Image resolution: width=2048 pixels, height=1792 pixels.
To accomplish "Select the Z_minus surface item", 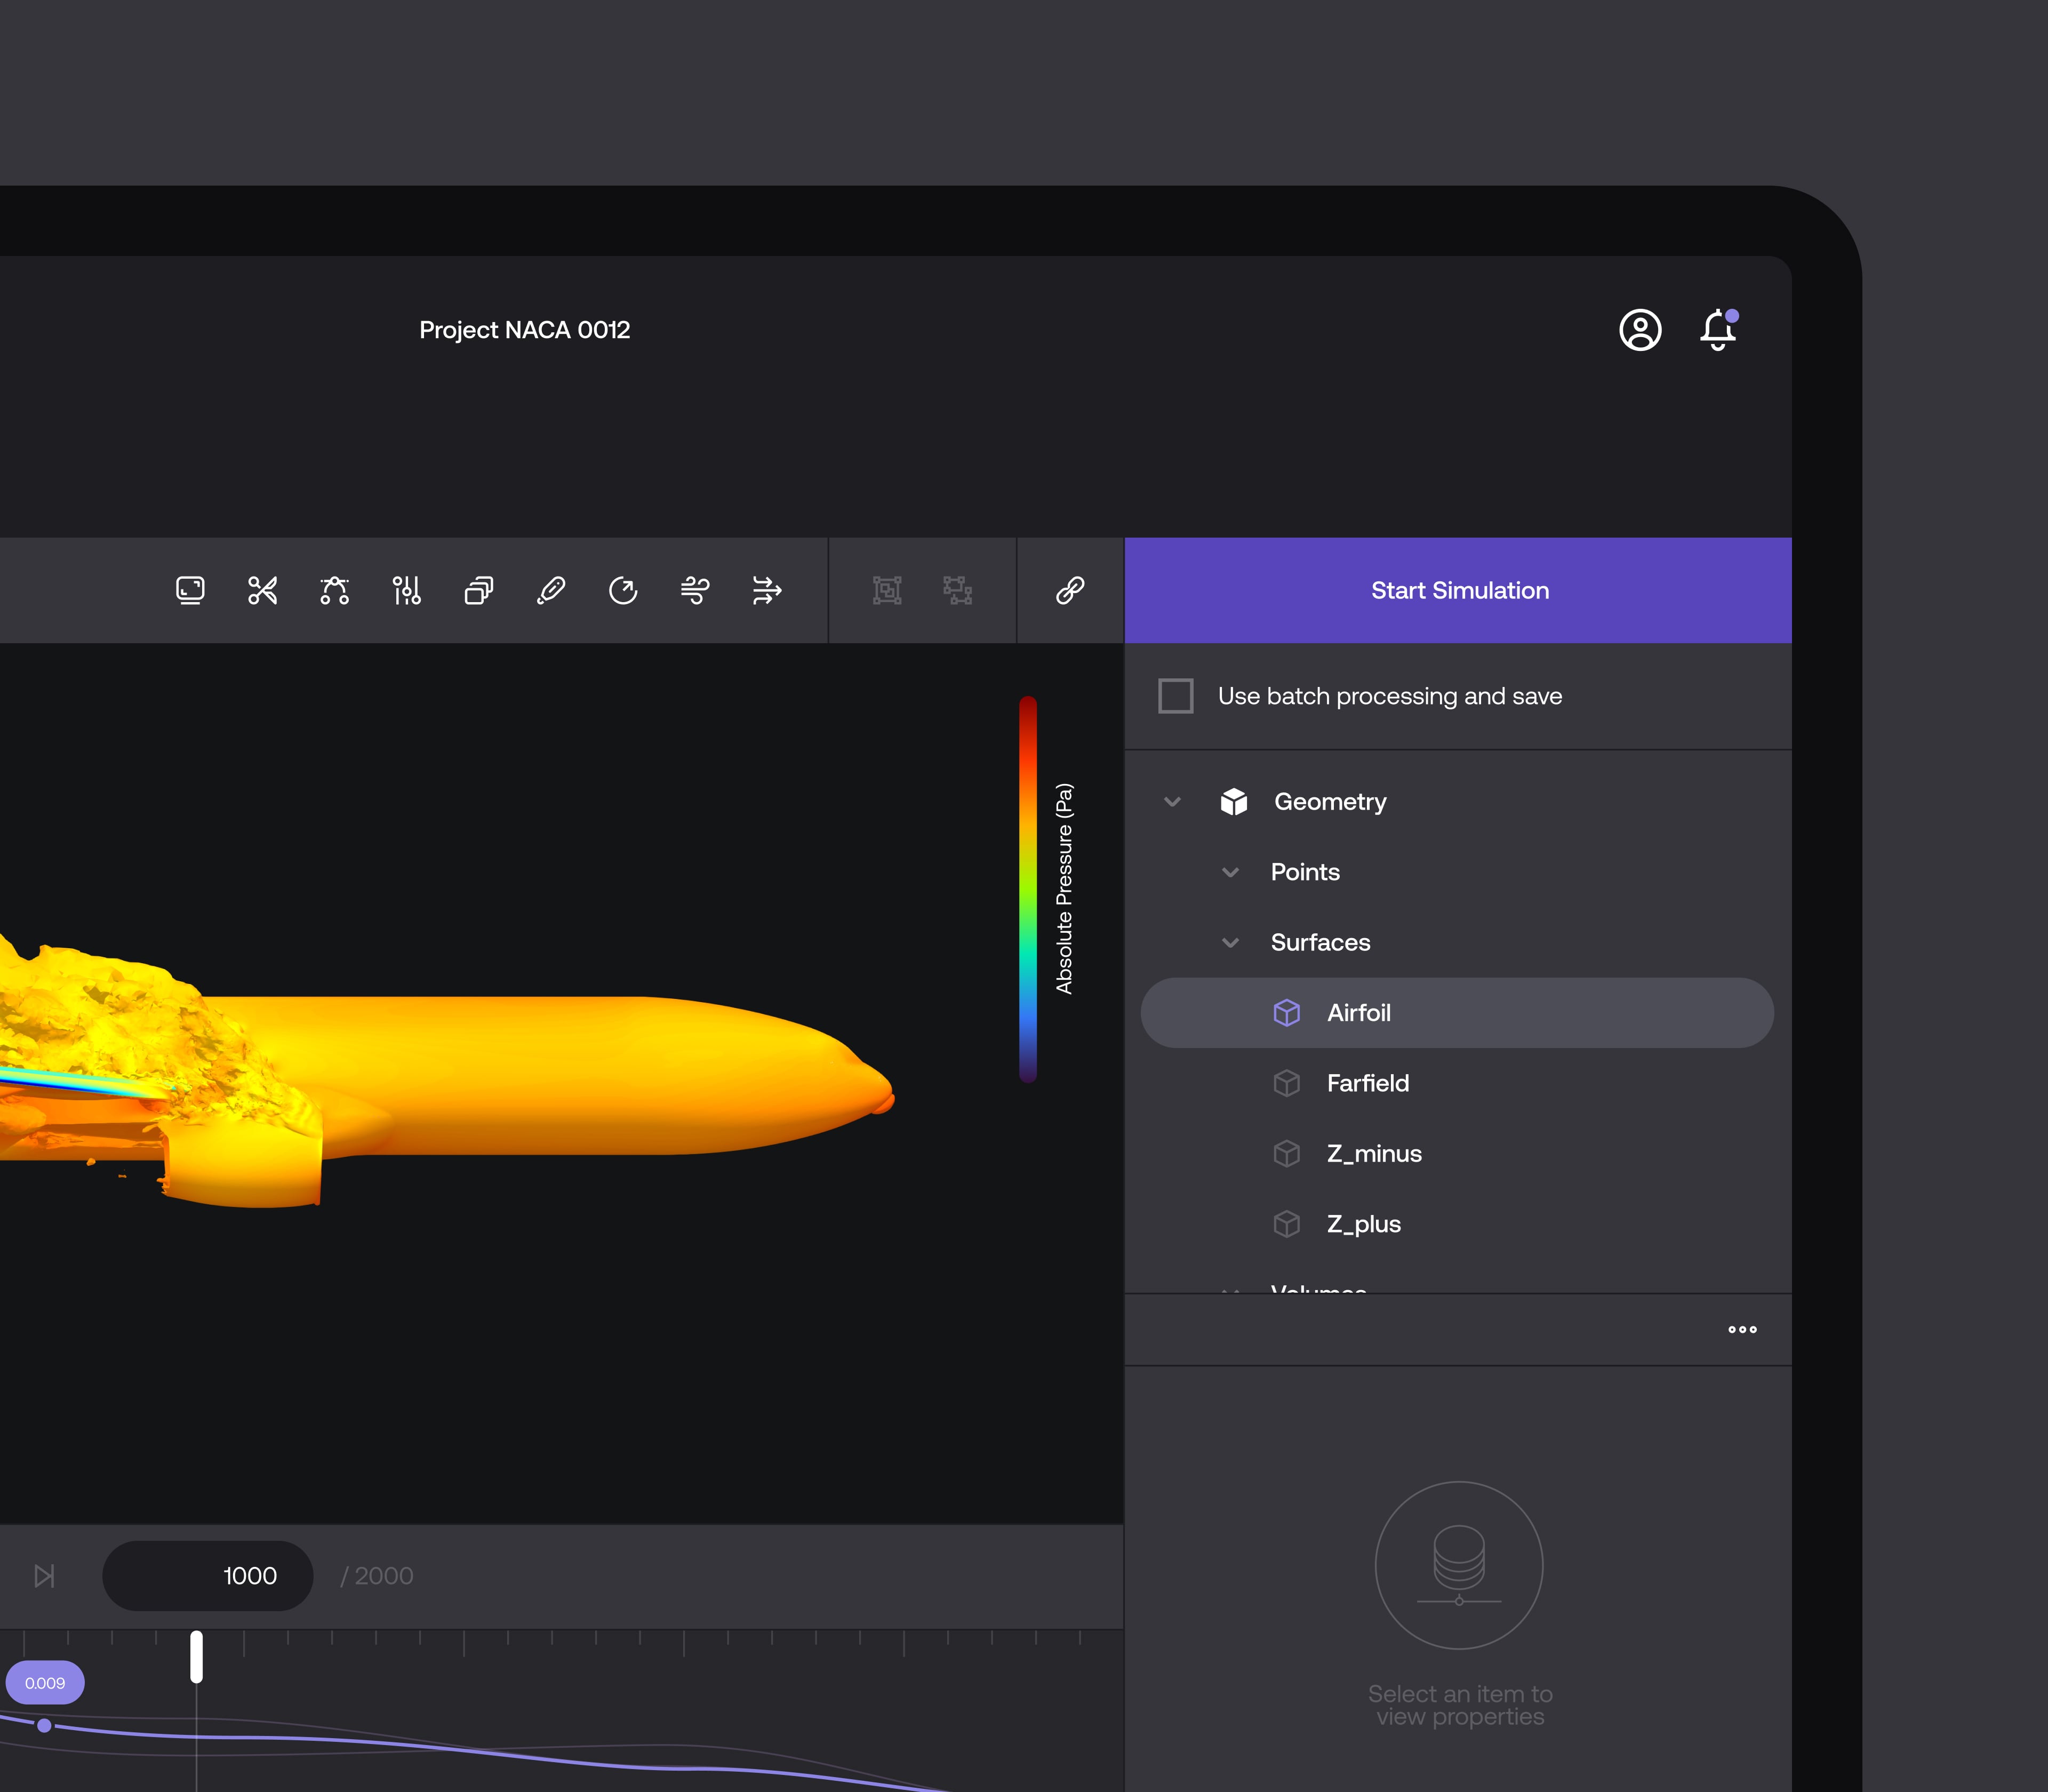I will point(1373,1154).
